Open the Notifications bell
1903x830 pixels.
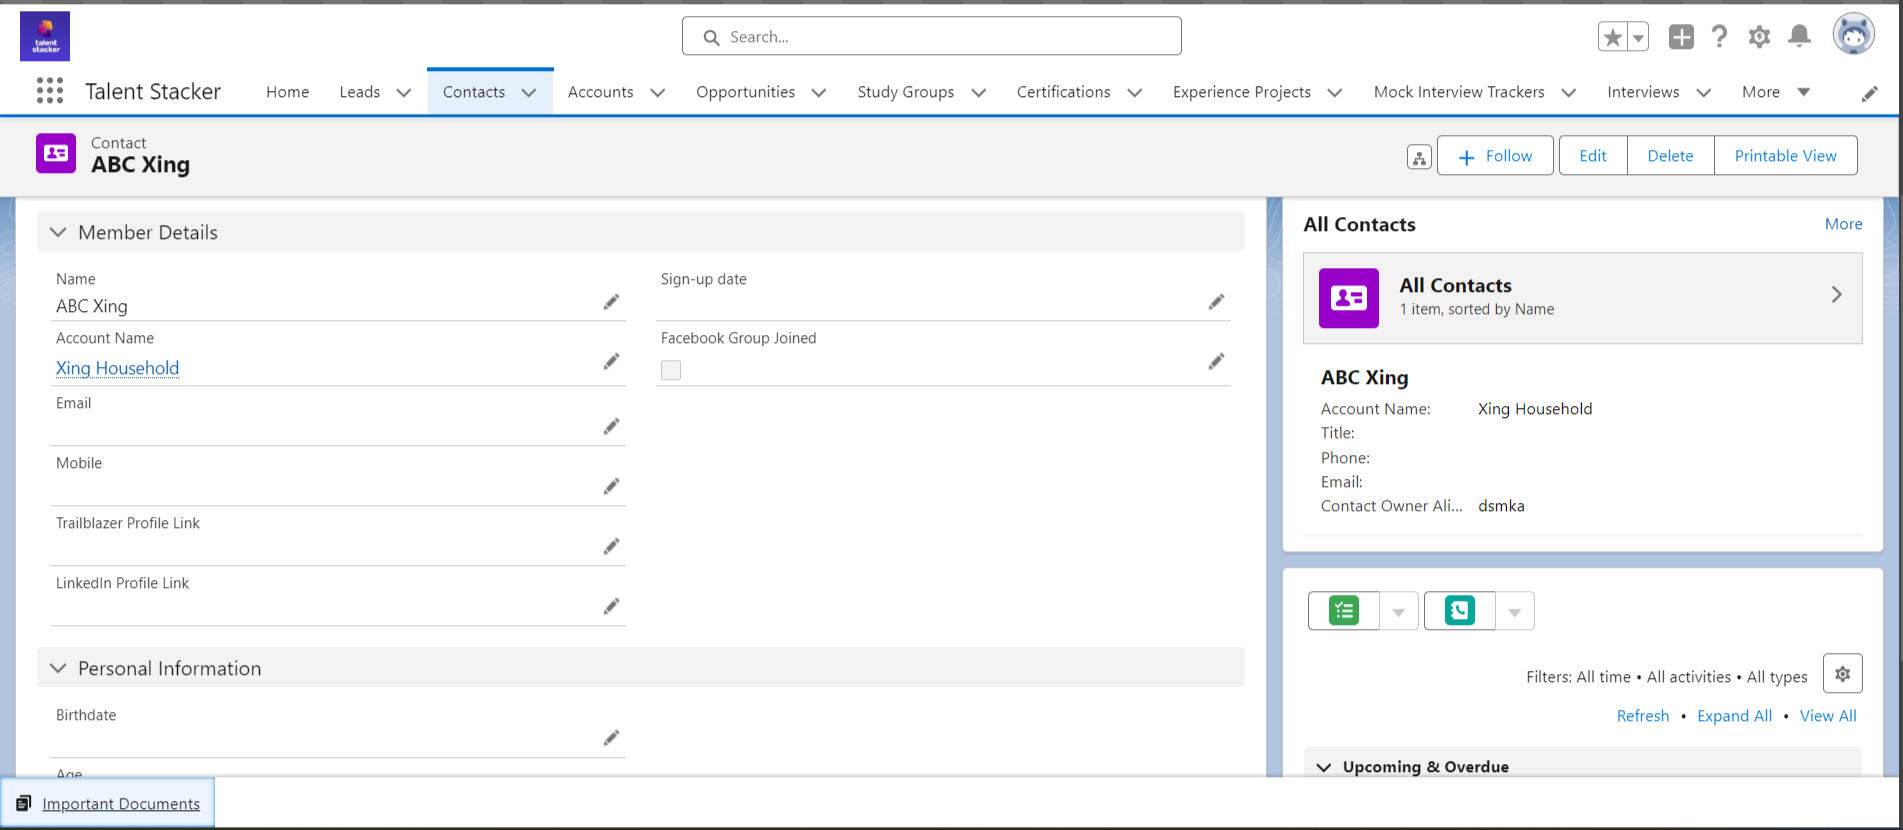pyautogui.click(x=1799, y=37)
